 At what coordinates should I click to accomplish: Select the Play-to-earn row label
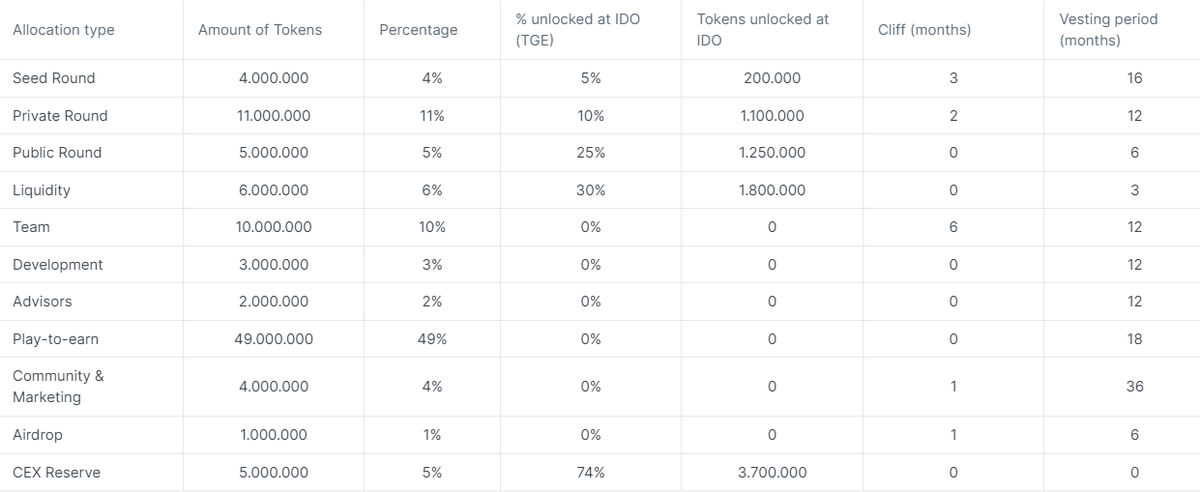(x=55, y=339)
